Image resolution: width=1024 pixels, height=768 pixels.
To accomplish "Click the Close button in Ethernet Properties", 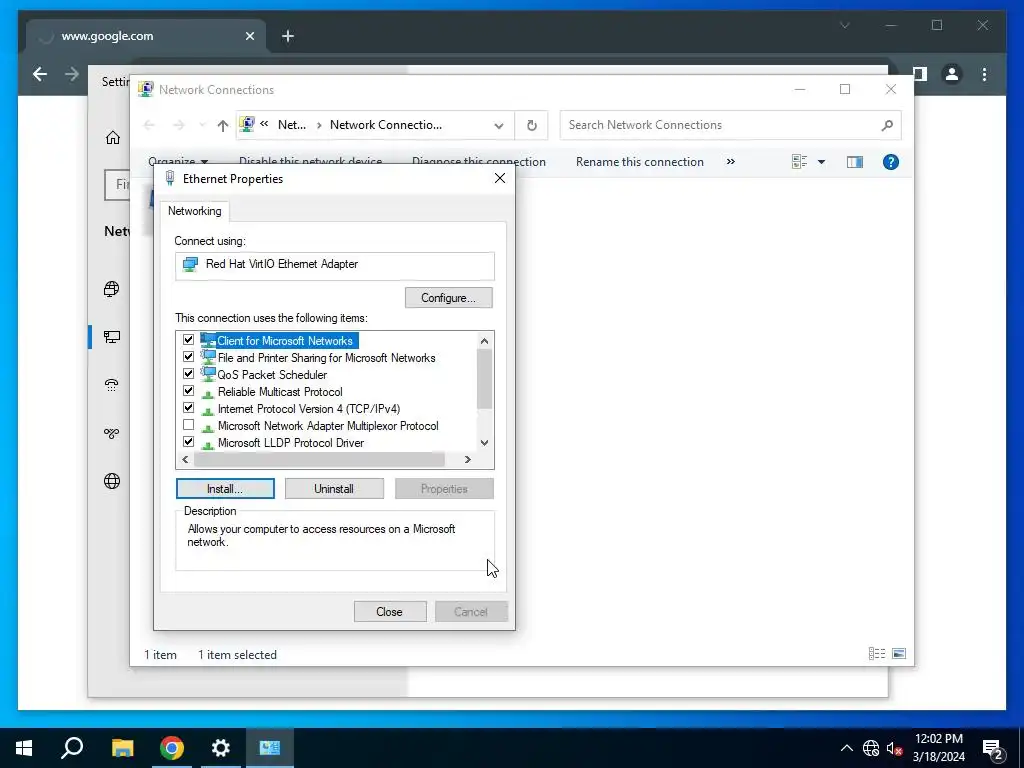I will [390, 612].
